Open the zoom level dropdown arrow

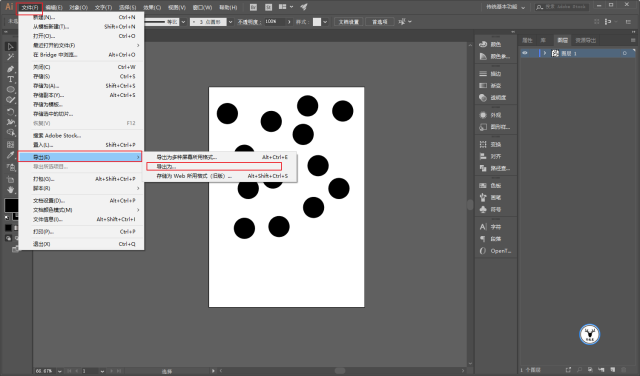(x=60, y=371)
